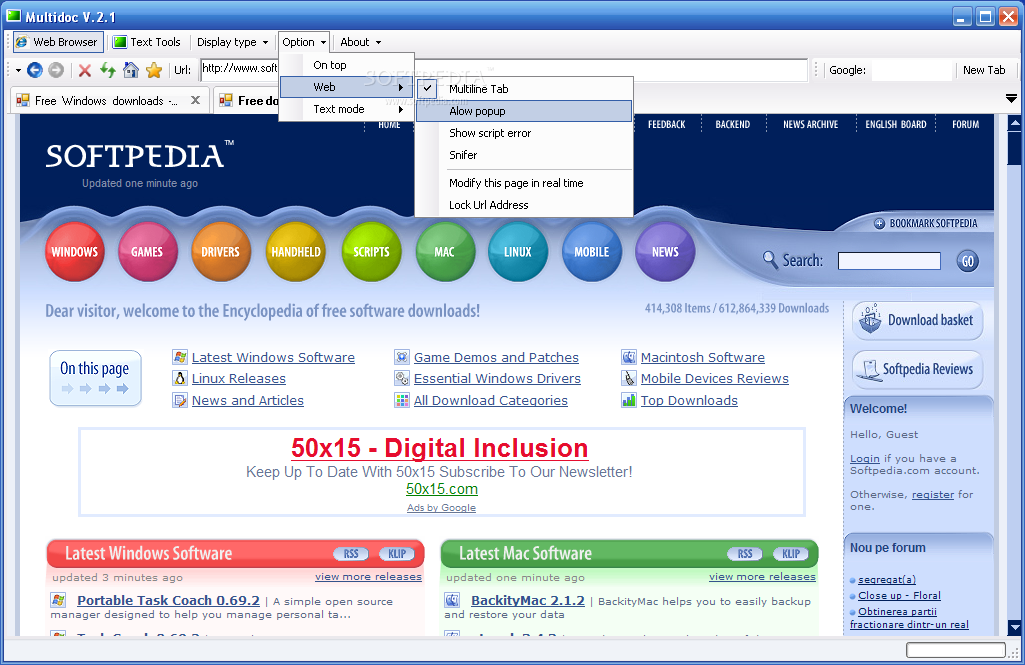Open the Latest Windows Software link
This screenshot has height=665, width=1025.
[273, 358]
